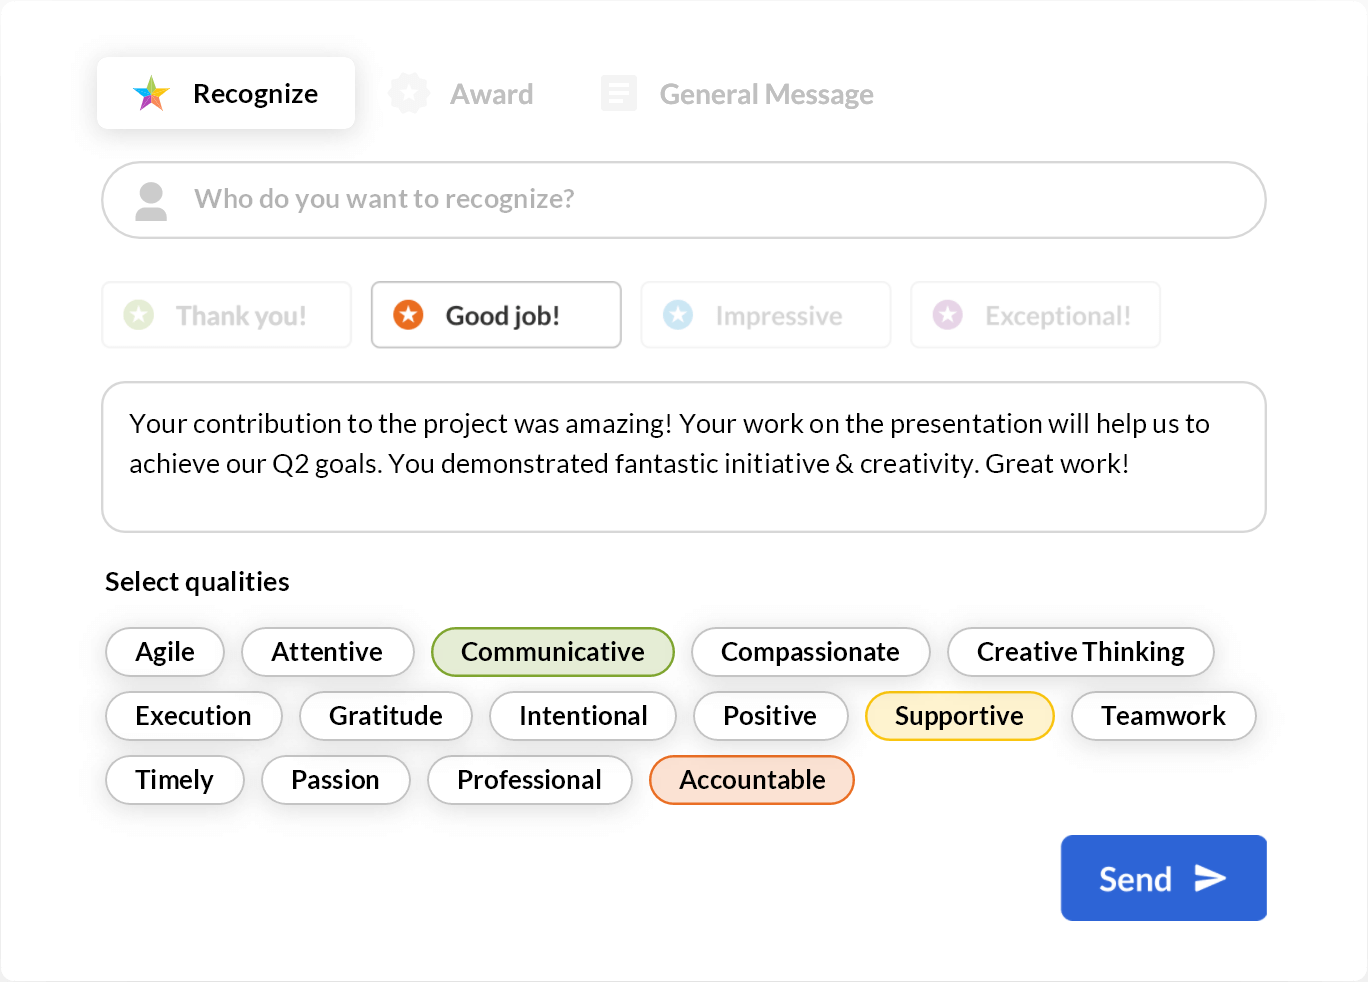
Task: Click the purple star on Exceptional!
Action: [x=947, y=315]
